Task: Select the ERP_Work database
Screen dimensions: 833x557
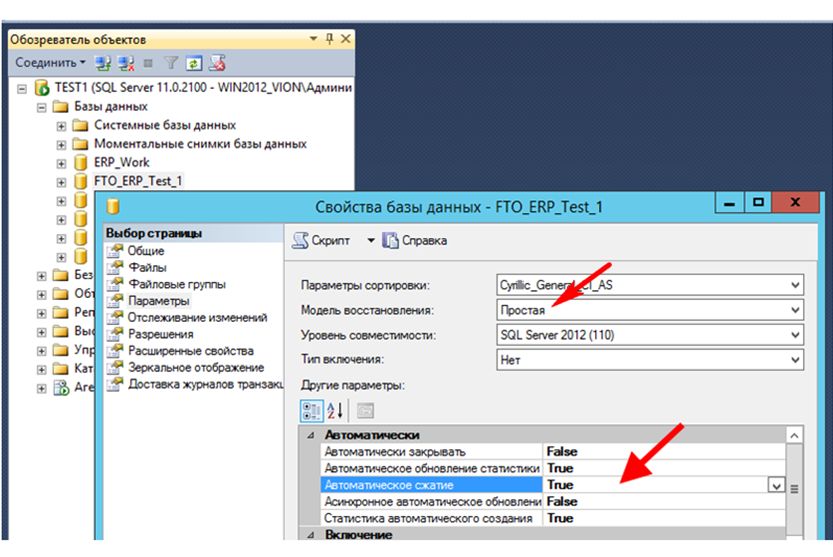Action: pos(122,163)
